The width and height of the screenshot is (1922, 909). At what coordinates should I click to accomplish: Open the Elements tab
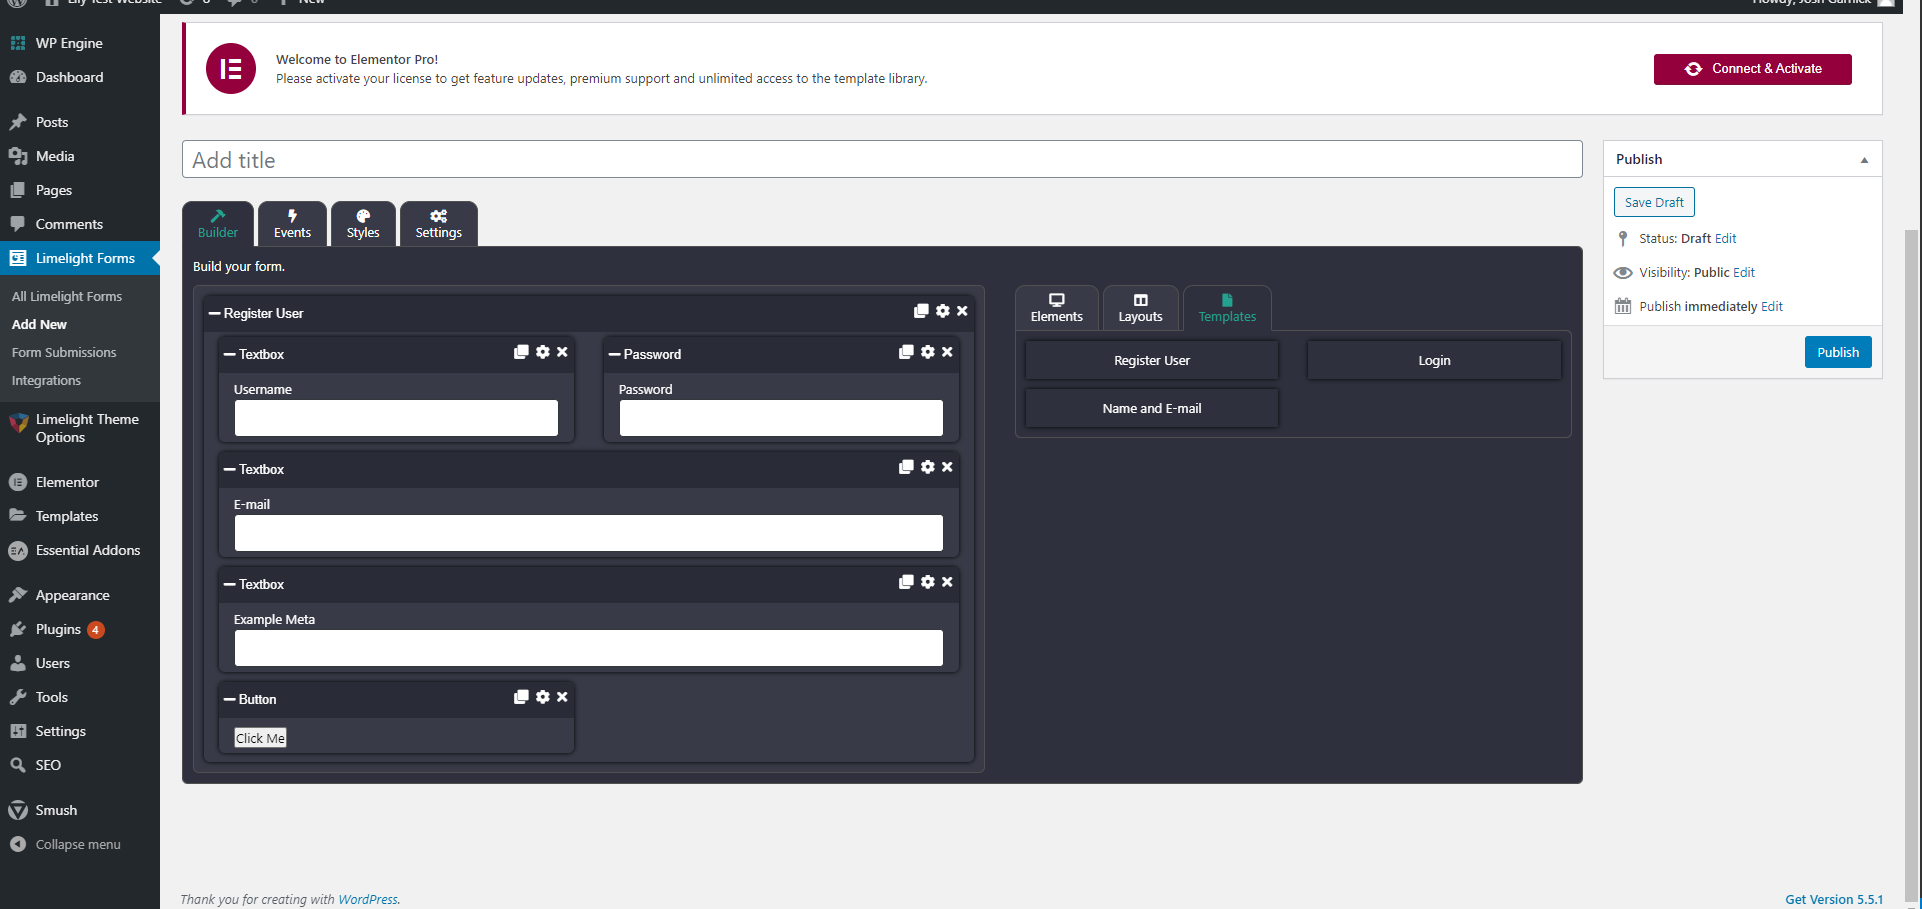pyautogui.click(x=1056, y=308)
